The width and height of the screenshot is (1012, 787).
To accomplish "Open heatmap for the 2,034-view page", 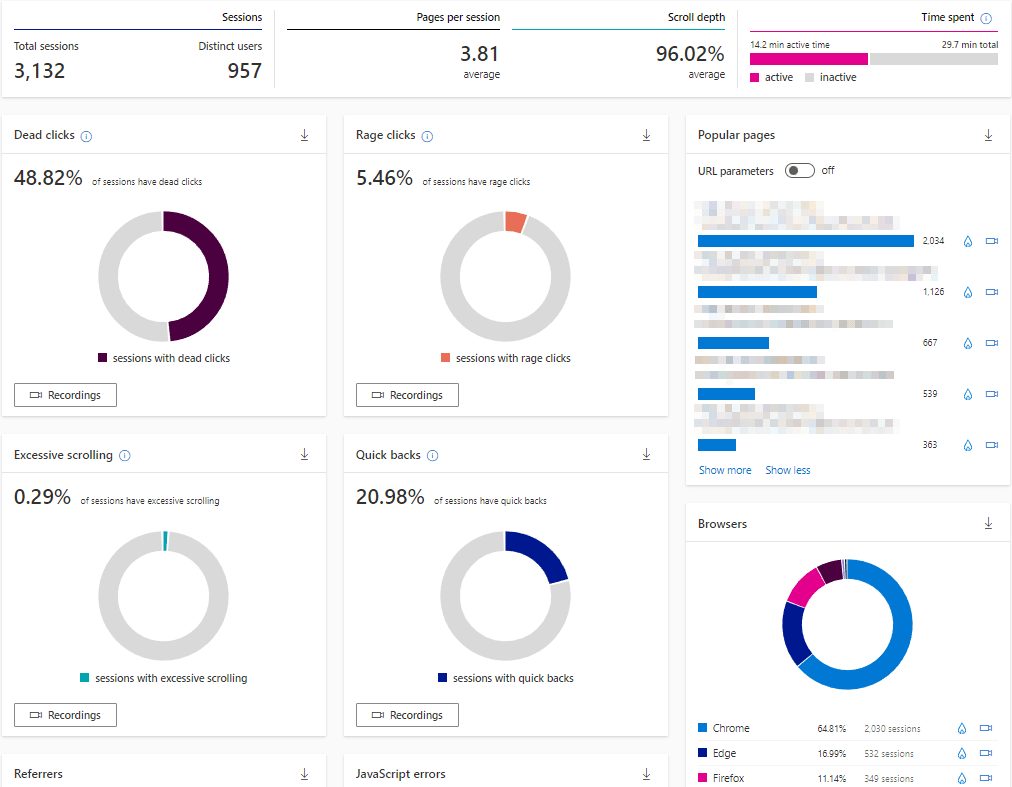I will (967, 241).
